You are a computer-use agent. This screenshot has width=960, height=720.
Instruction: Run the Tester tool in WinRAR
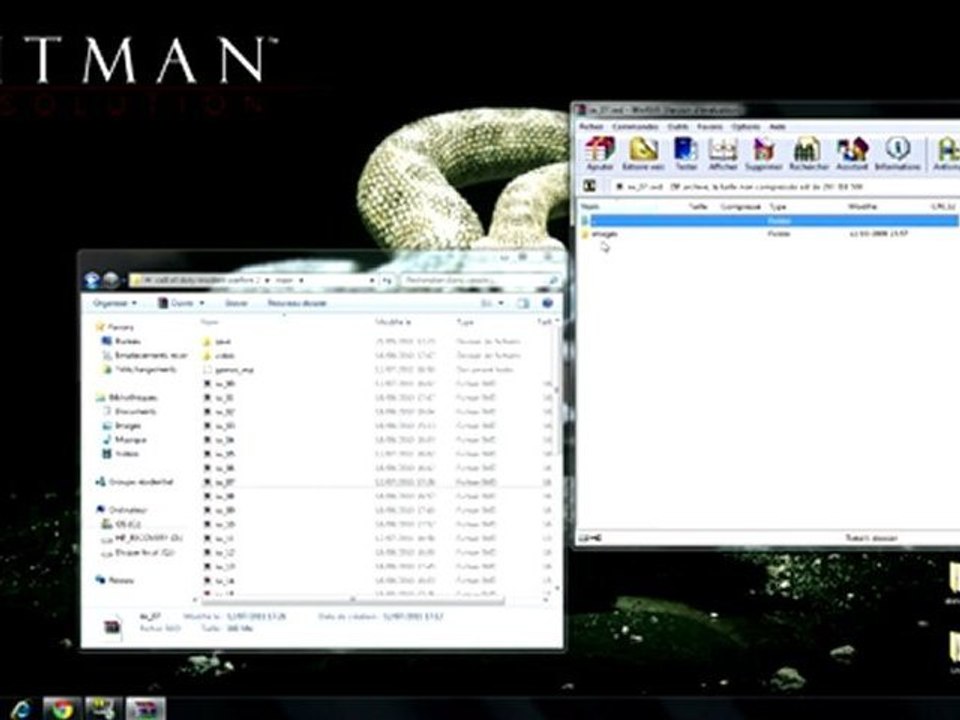click(686, 153)
